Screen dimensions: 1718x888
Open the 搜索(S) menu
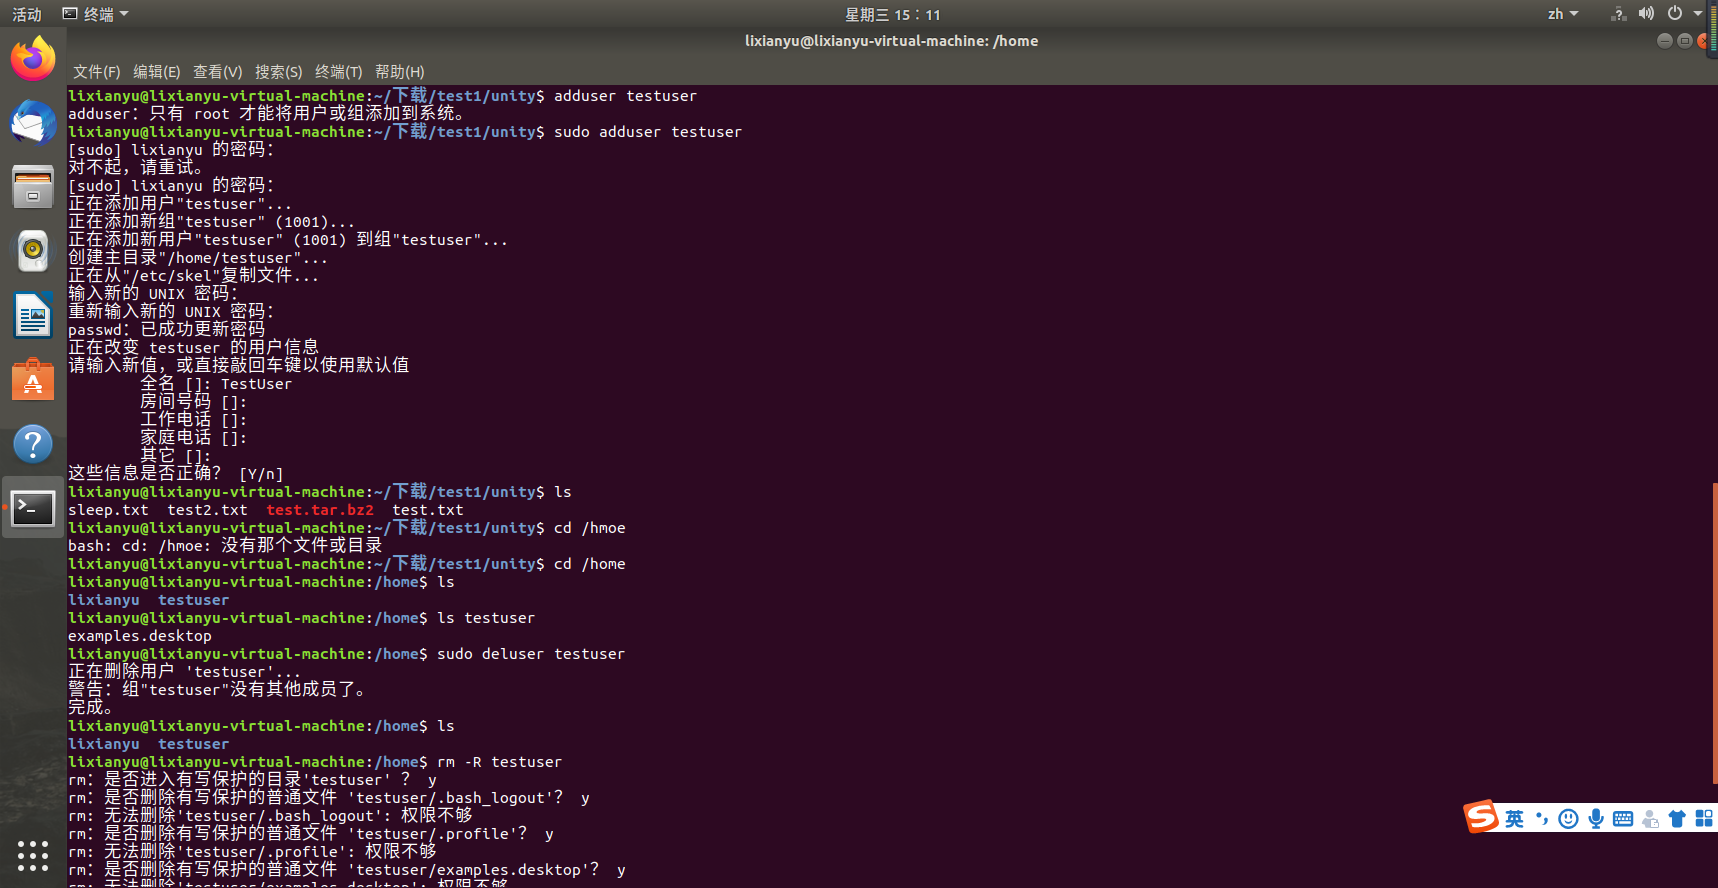[x=279, y=71]
